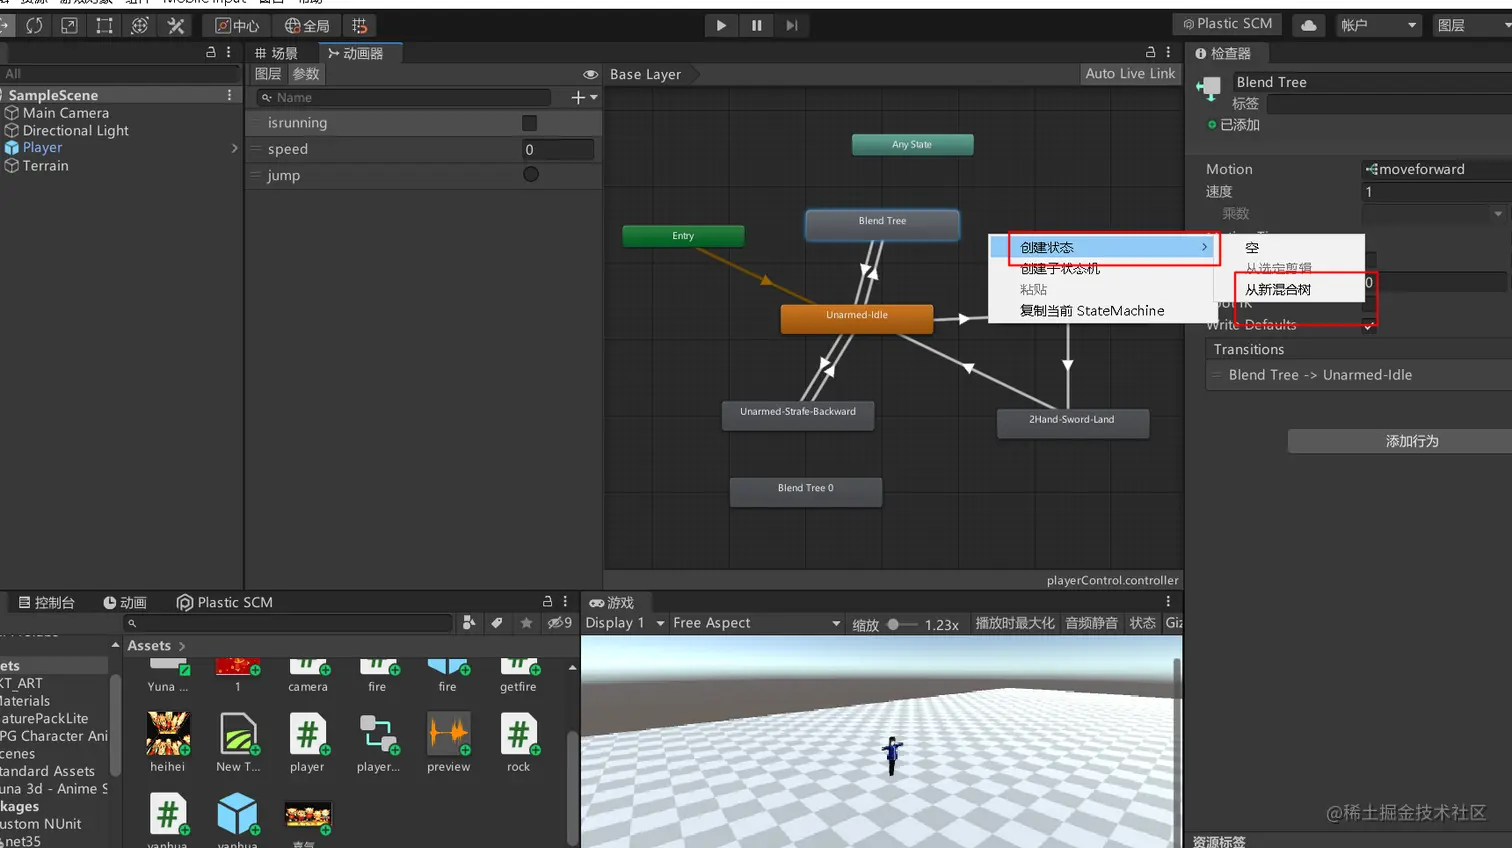The height and width of the screenshot is (848, 1512).
Task: Click the speed parameter value field
Action: 557,149
